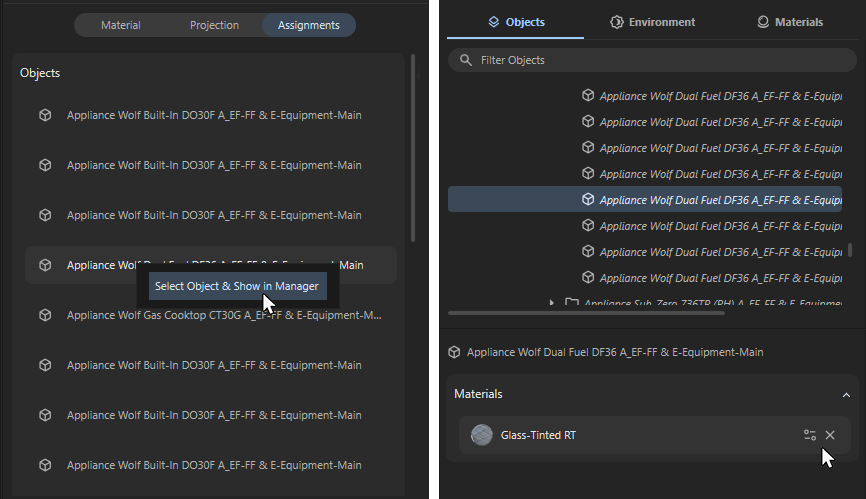Click the cube icon of the highlighted Assignments row
Viewport: 866px width, 499px height.
pos(45,265)
